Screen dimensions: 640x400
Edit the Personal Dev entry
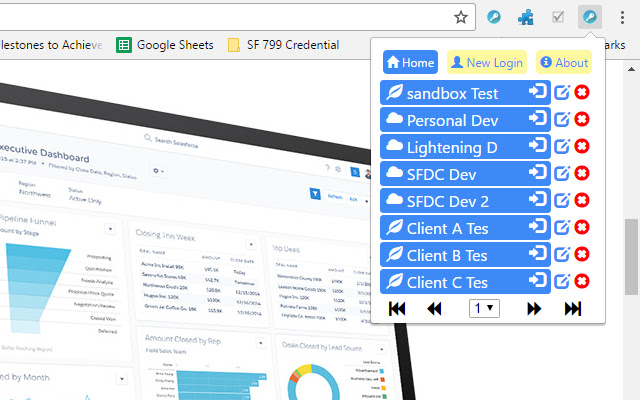562,119
